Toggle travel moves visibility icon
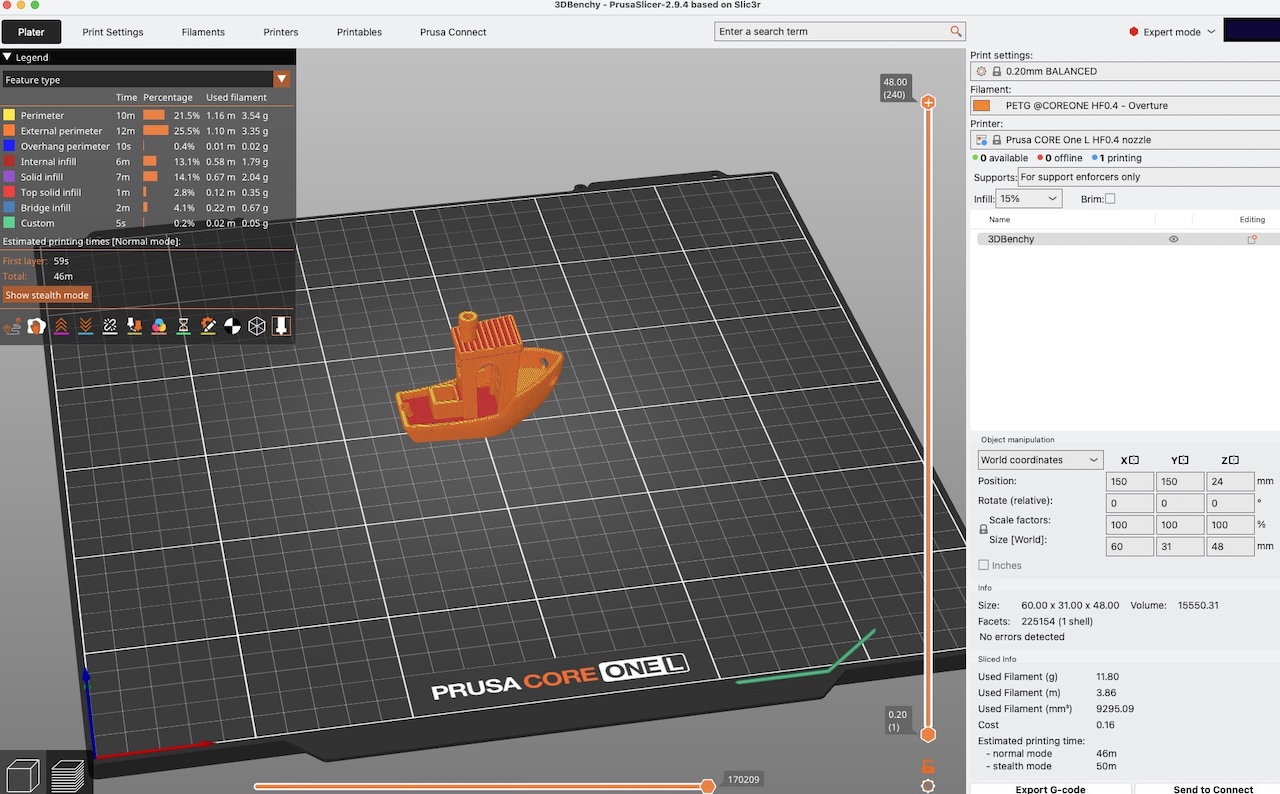This screenshot has width=1280, height=794. (12, 326)
